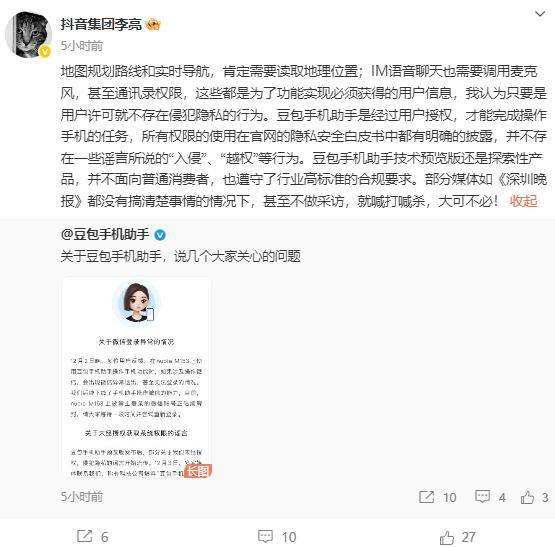Like the main post showing 27
The height and width of the screenshot is (548, 555).
point(458,537)
